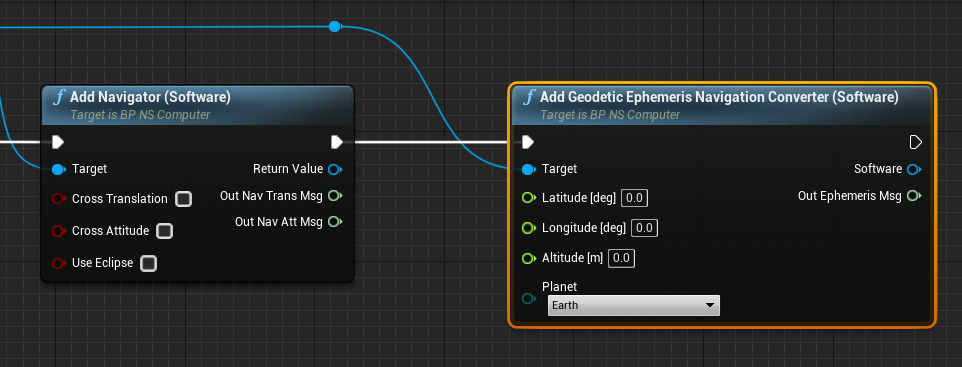Viewport: 962px width, 367px height.
Task: Click the Altitude [m] value field
Action: tap(621, 258)
